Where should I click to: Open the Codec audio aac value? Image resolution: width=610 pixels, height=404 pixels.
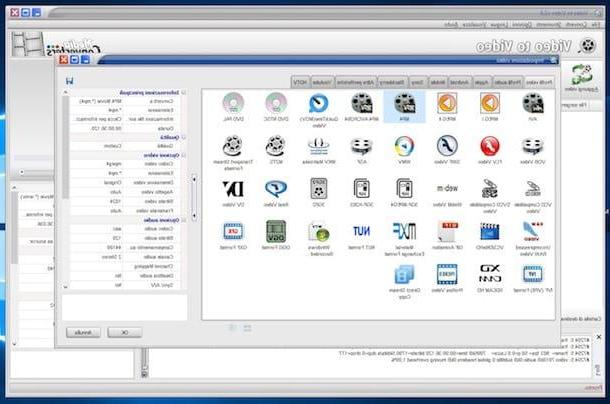click(97, 229)
